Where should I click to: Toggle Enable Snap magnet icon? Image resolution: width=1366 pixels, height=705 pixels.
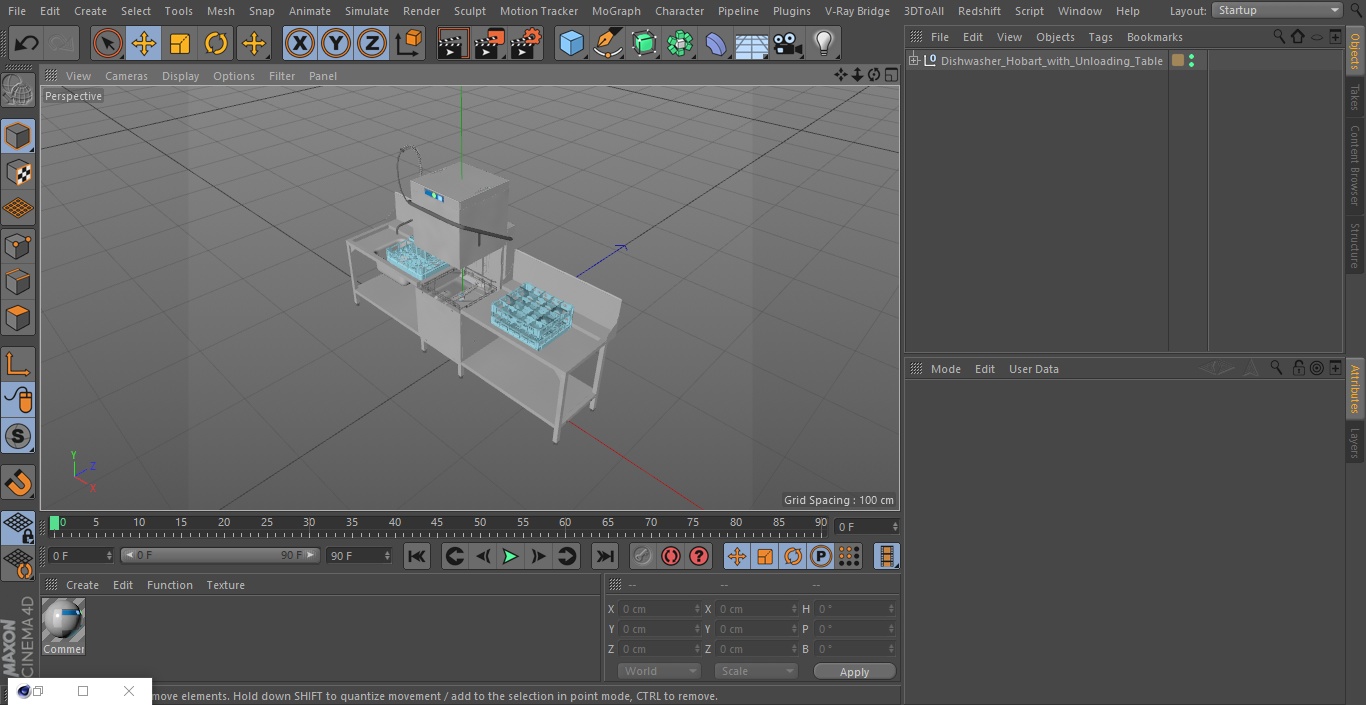coord(18,483)
